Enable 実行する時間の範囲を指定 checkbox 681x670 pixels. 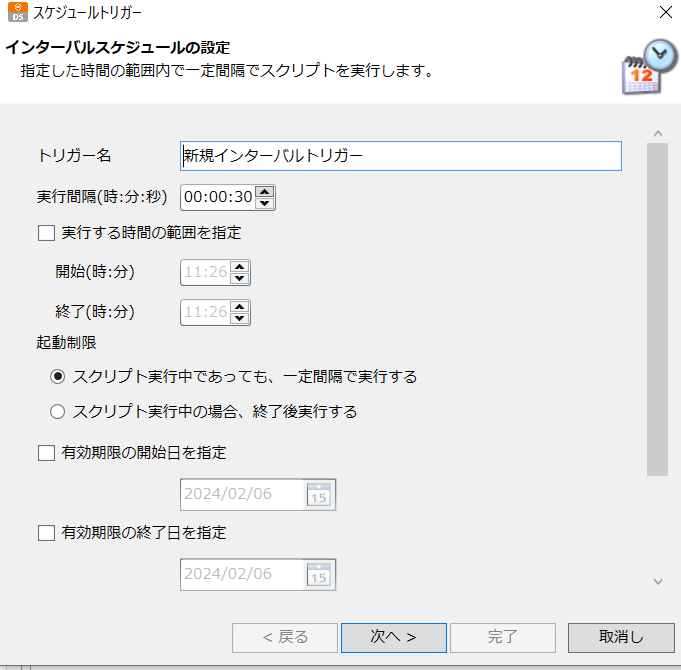point(46,233)
